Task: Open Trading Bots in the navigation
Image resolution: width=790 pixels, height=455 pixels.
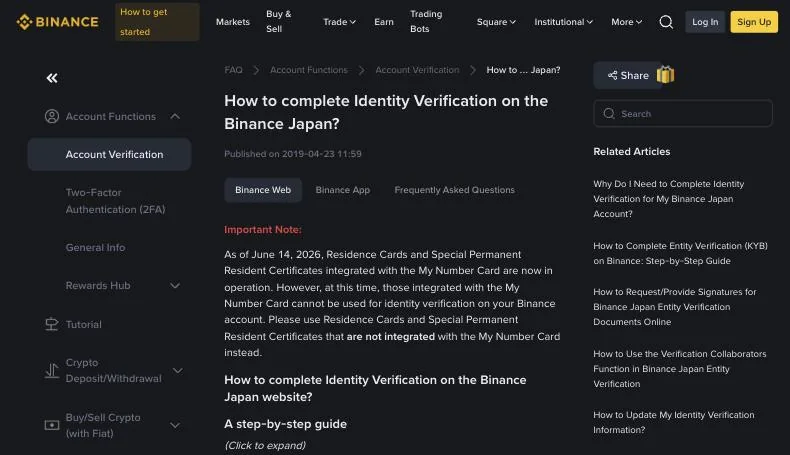Action: point(426,22)
